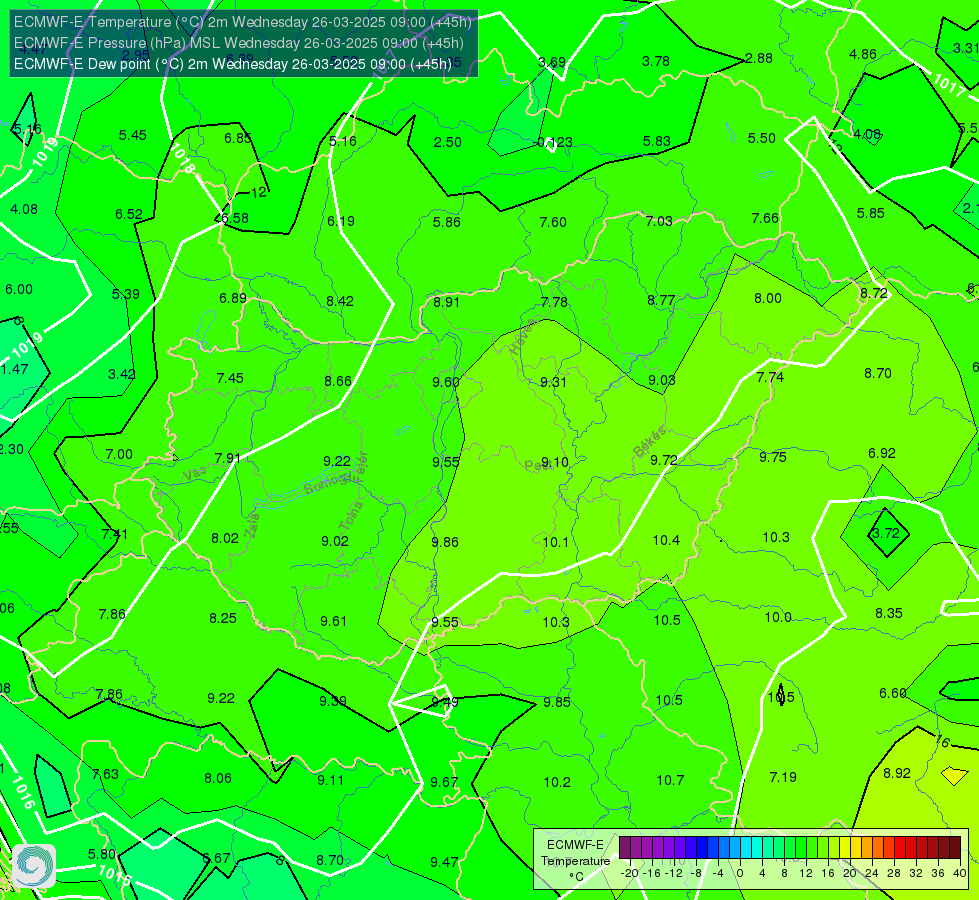Click the 1015 isobar label

click(x=115, y=876)
